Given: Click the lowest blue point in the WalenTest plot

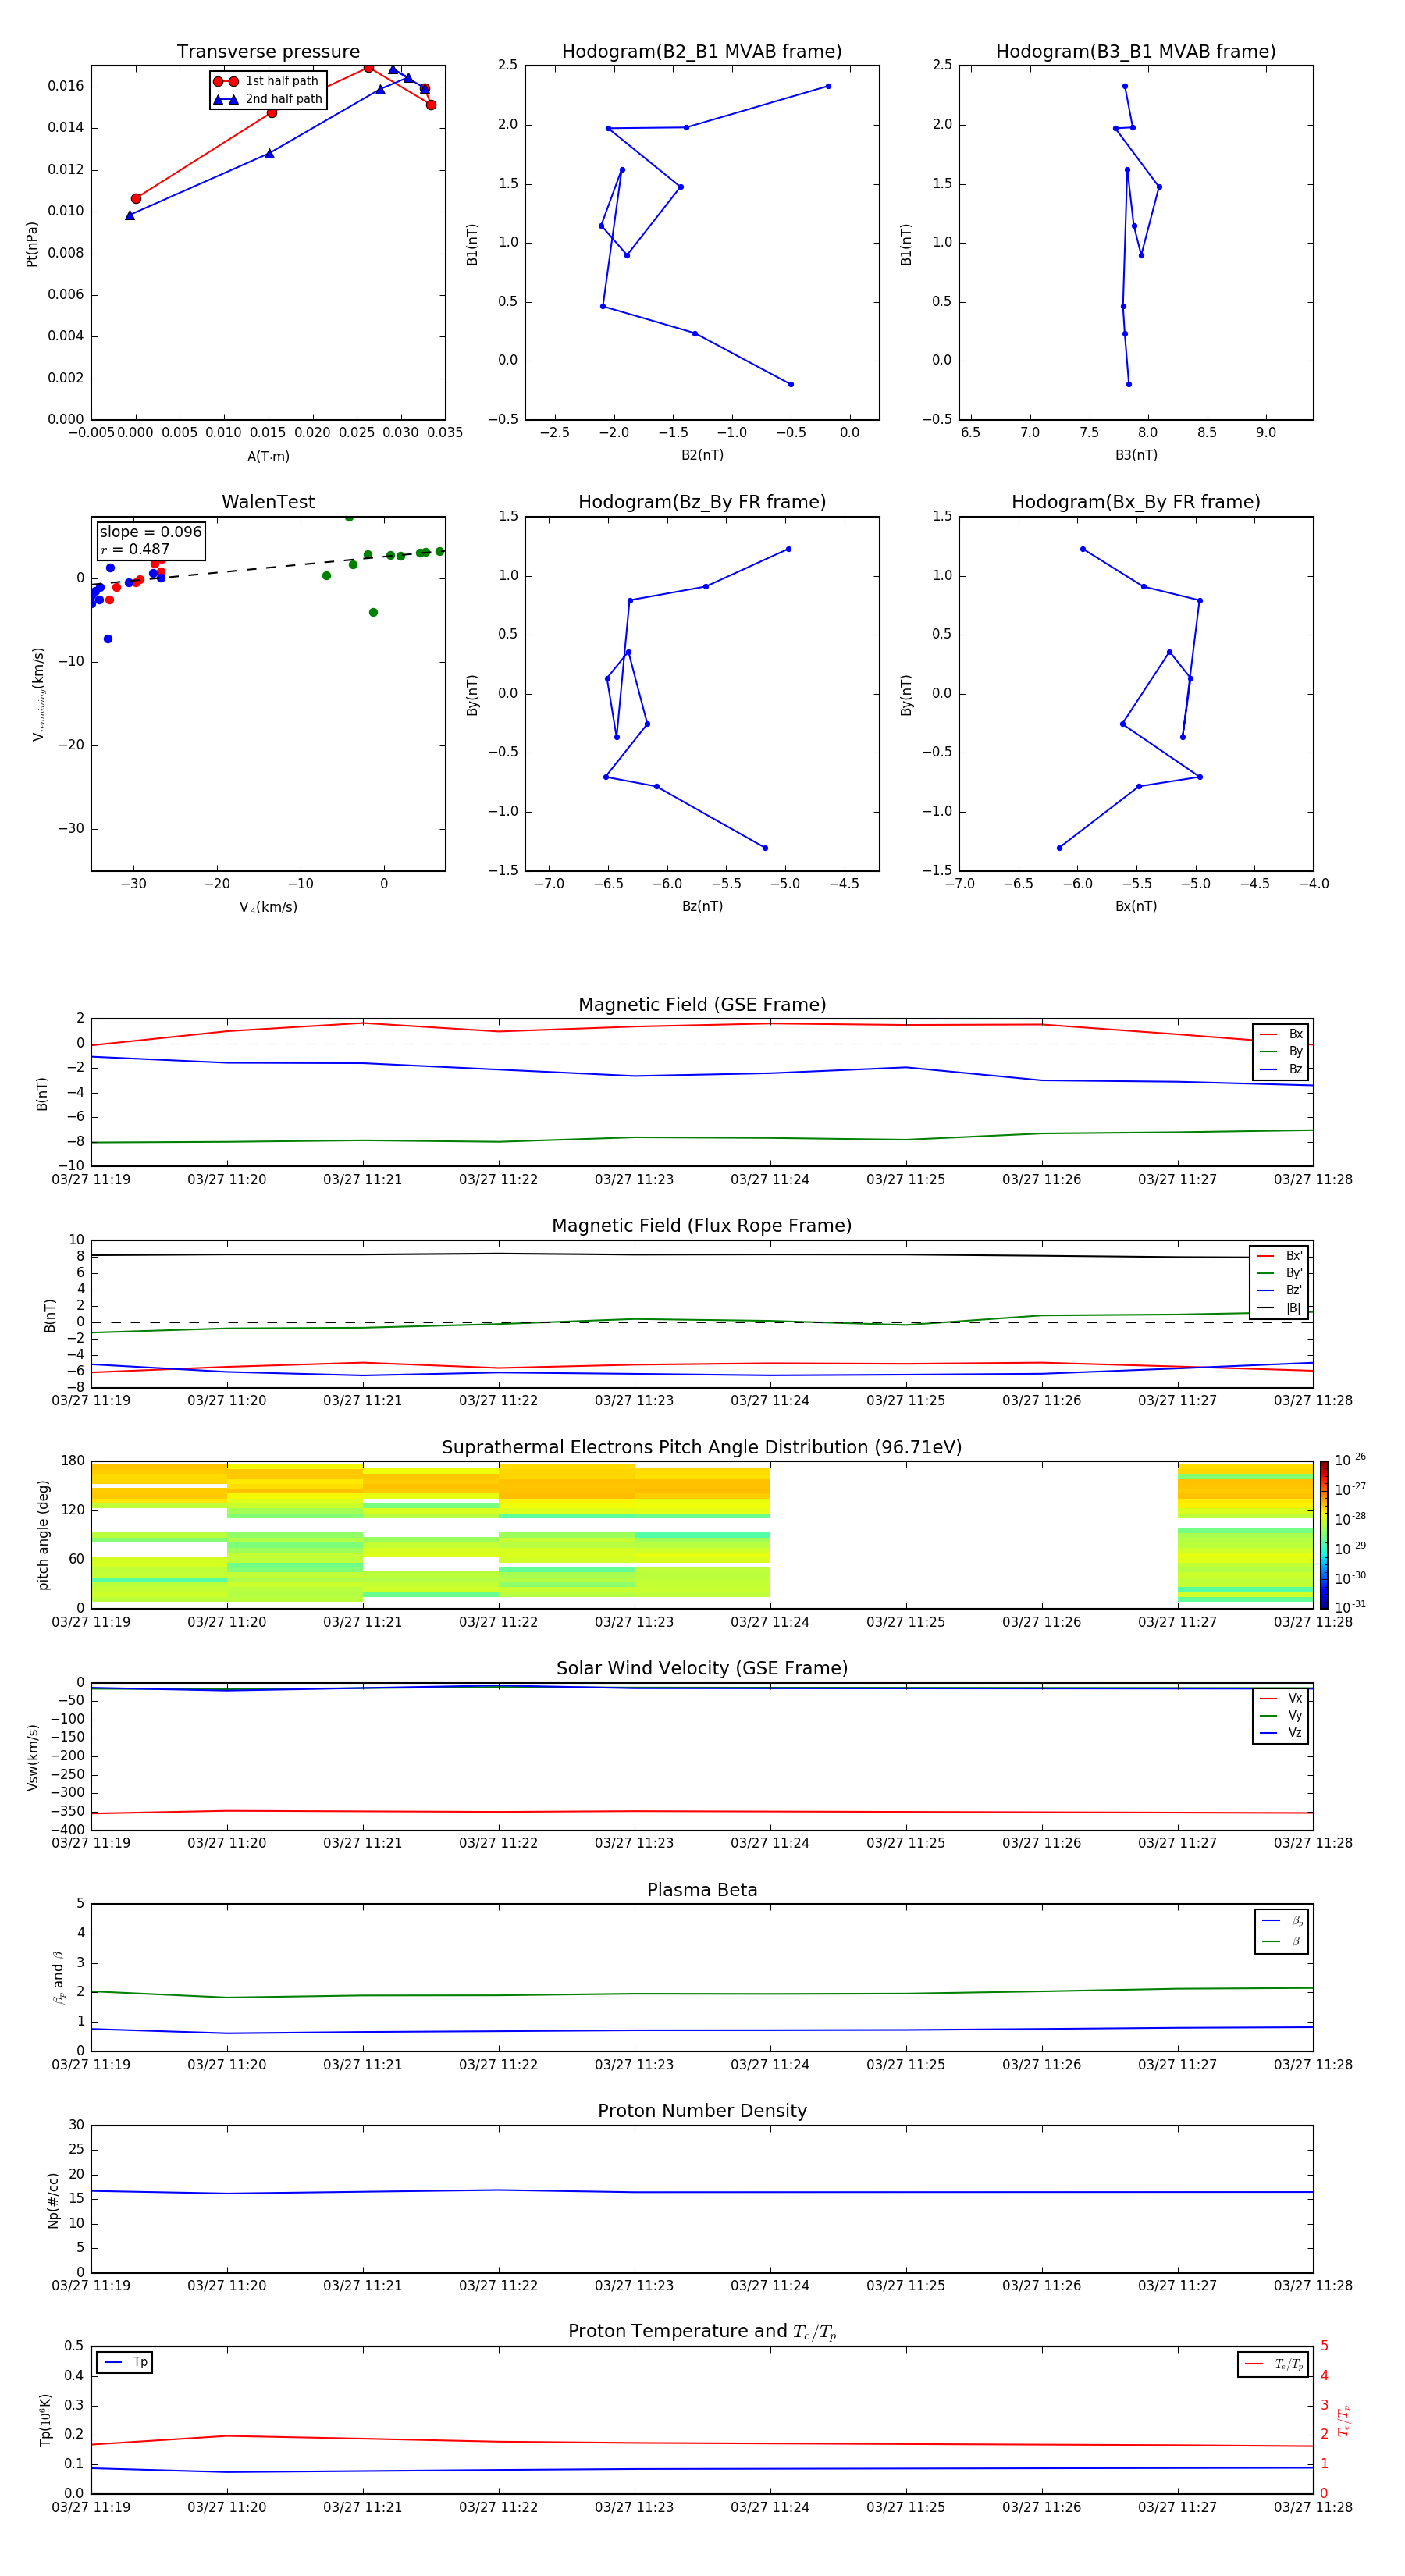Looking at the screenshot, I should click(108, 639).
